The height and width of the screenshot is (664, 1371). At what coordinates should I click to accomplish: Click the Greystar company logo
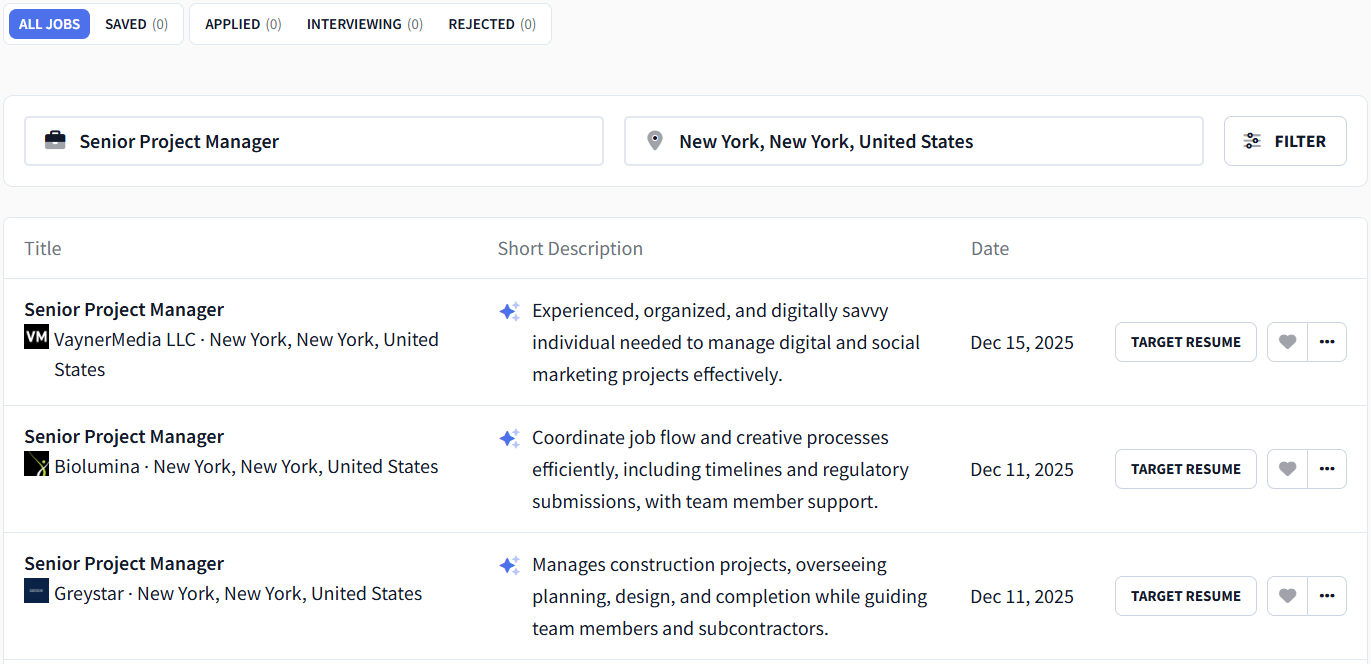(35, 591)
